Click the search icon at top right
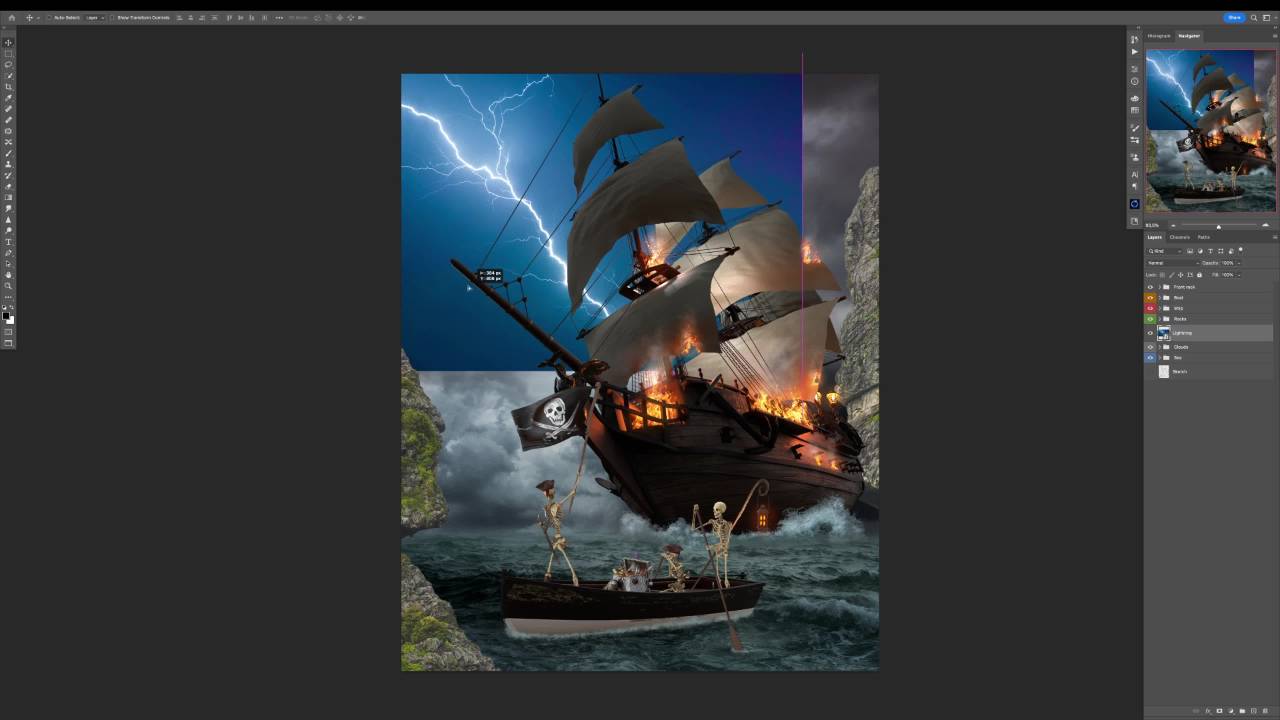This screenshot has width=1280, height=720. click(1254, 18)
